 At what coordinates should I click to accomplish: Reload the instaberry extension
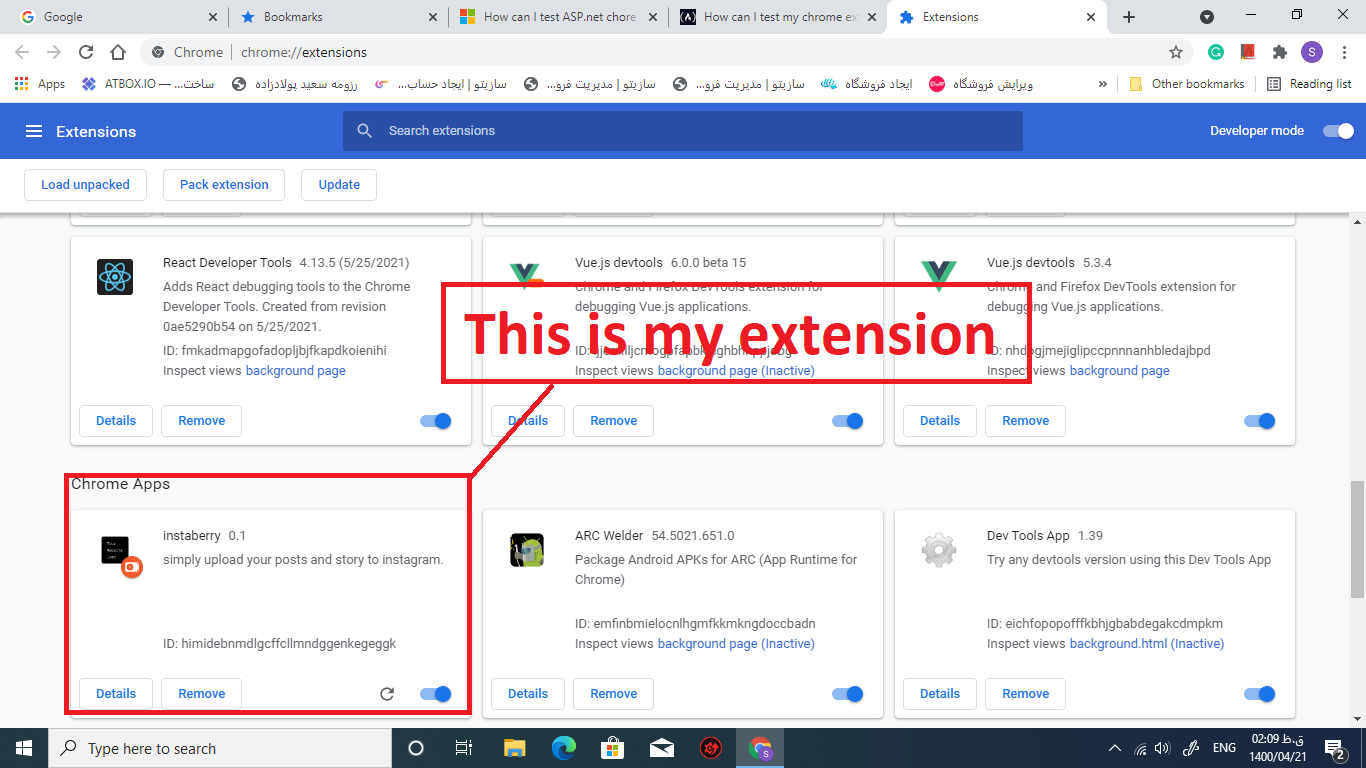click(x=387, y=694)
